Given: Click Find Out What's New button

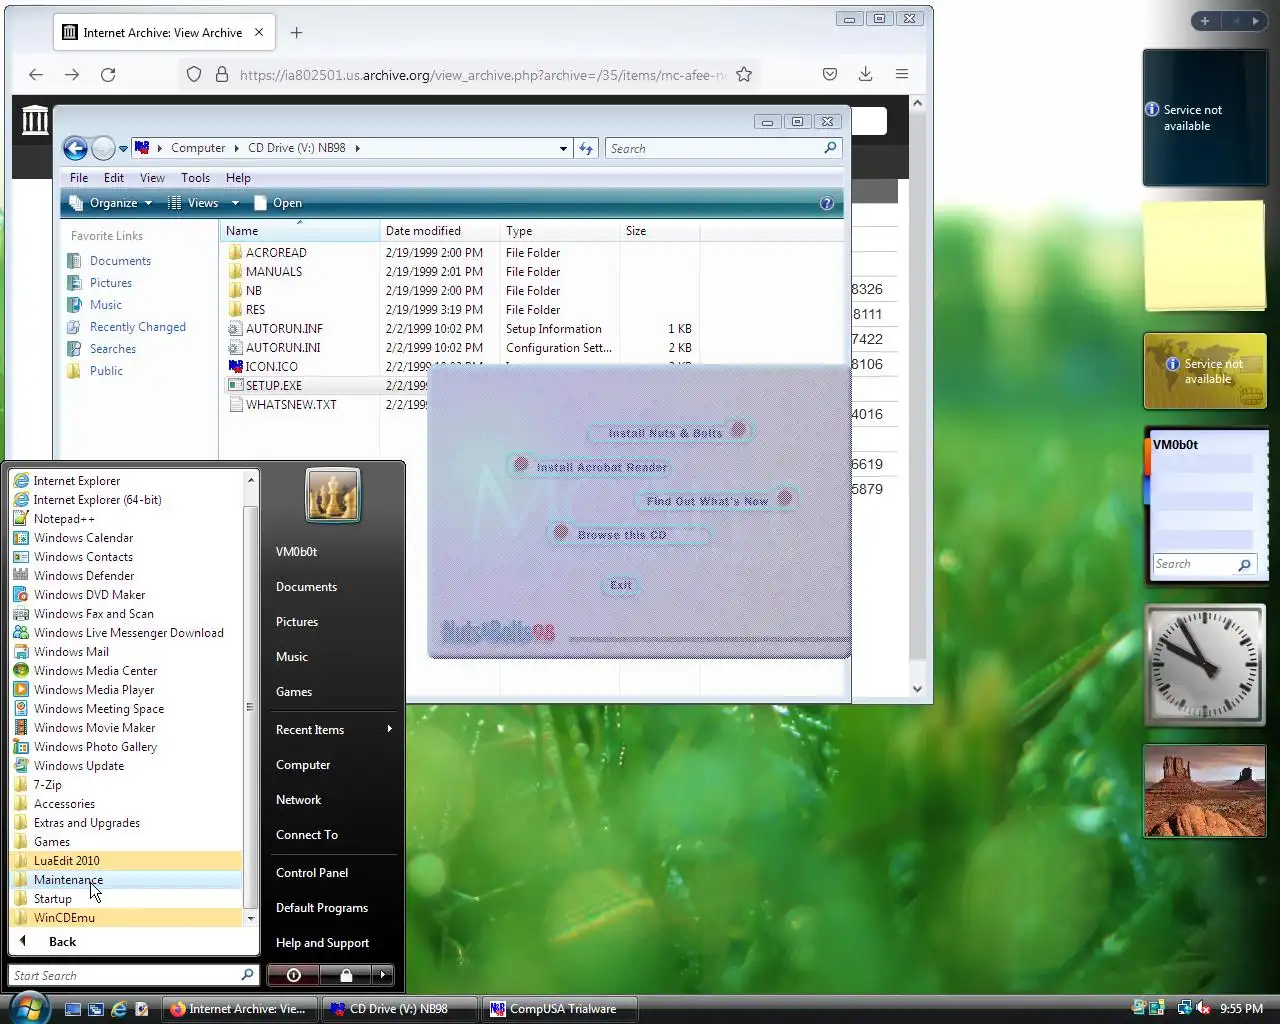Looking at the screenshot, I should coord(718,500).
